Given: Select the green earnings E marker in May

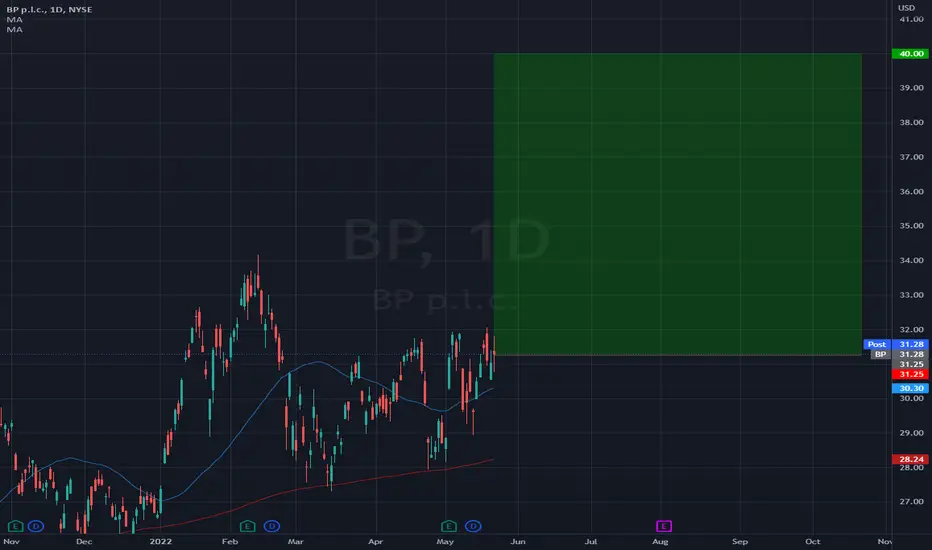Looking at the screenshot, I should (x=449, y=526).
